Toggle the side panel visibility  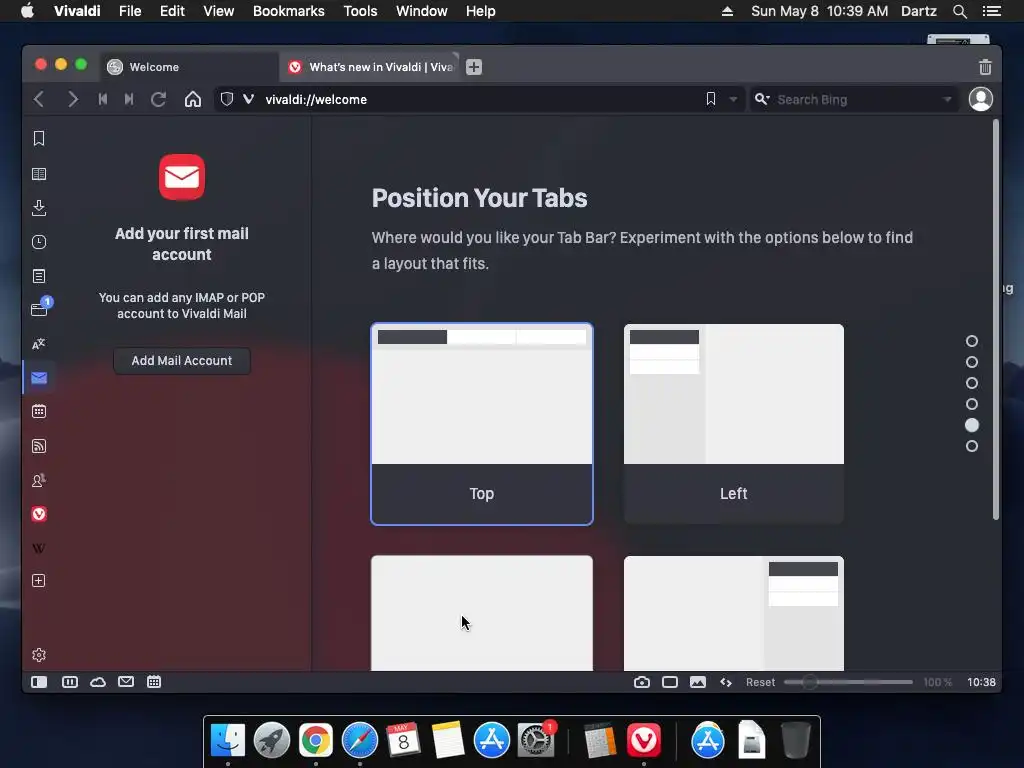pos(39,682)
